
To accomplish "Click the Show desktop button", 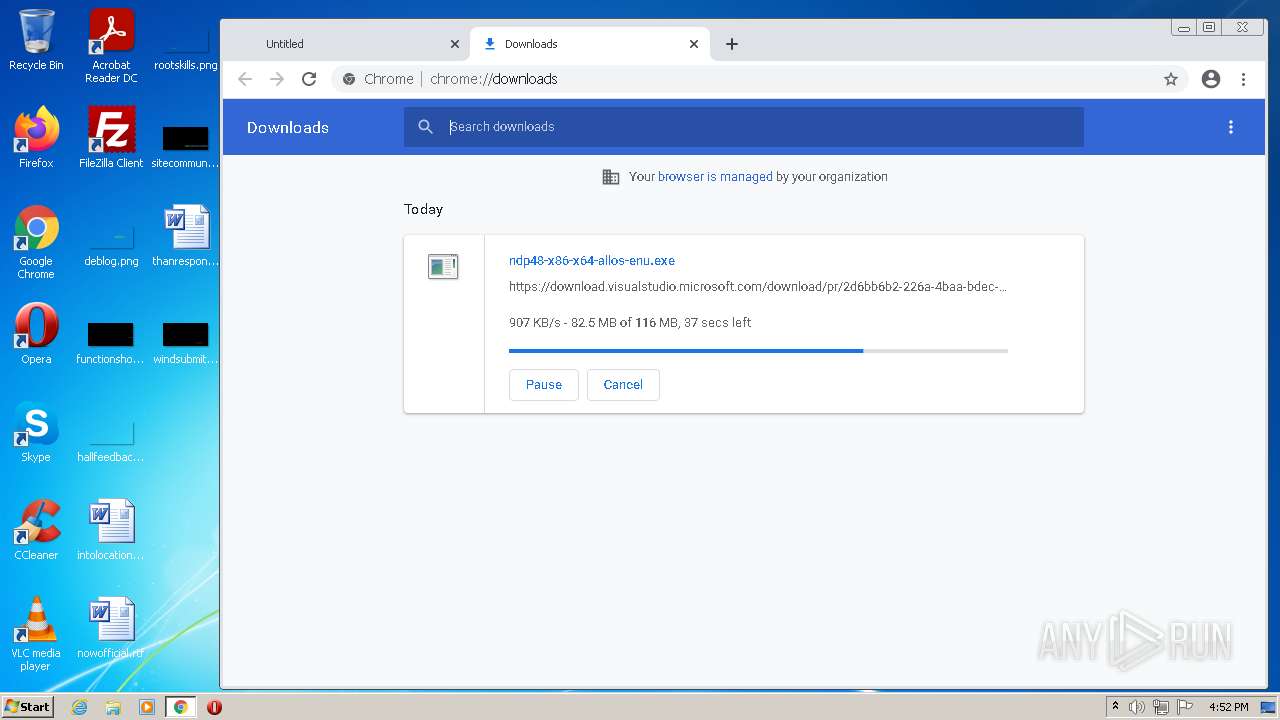I will point(1270,707).
